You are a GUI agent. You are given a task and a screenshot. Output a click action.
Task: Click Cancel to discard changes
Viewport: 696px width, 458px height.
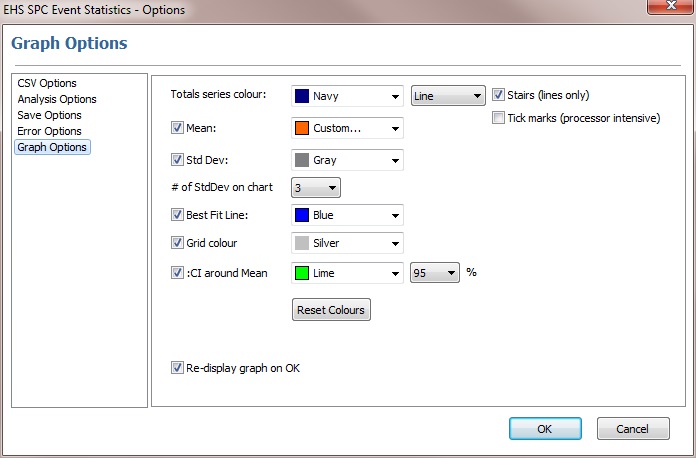(632, 428)
